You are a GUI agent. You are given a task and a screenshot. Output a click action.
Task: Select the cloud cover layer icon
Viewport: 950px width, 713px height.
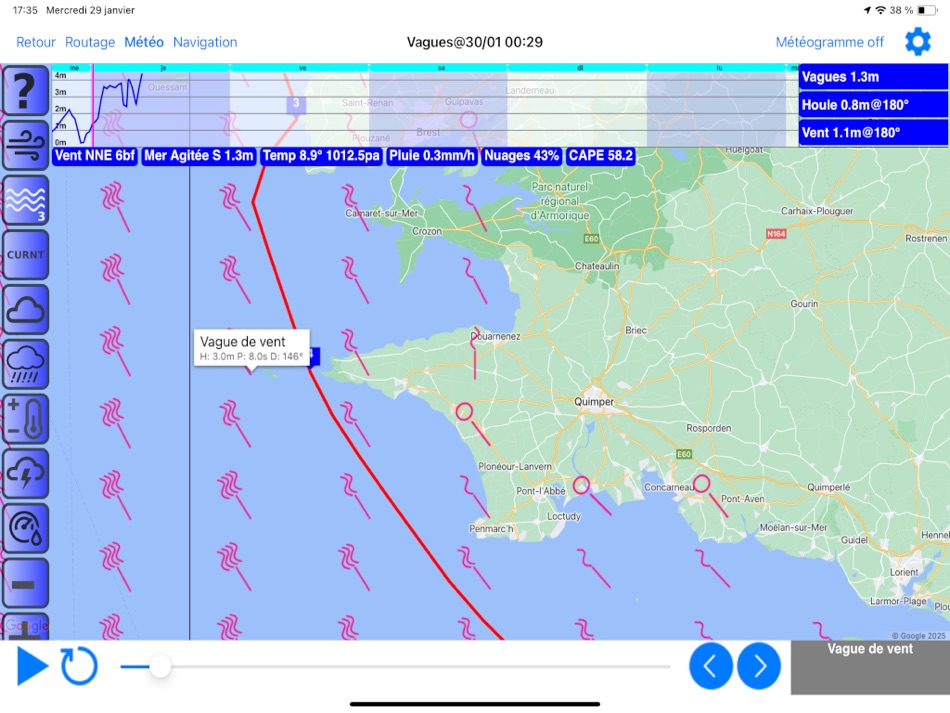[x=25, y=310]
